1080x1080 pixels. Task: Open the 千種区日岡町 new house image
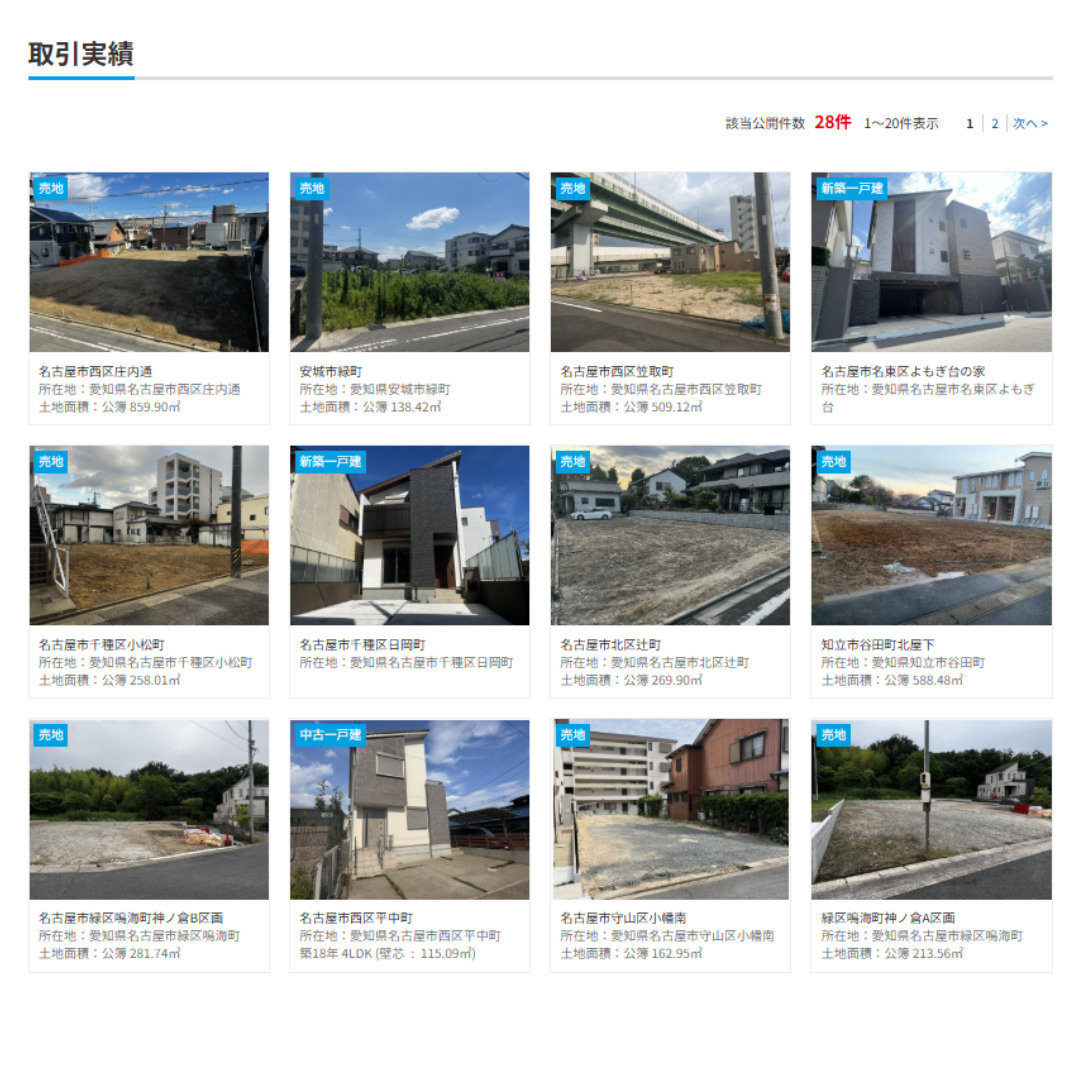click(409, 535)
